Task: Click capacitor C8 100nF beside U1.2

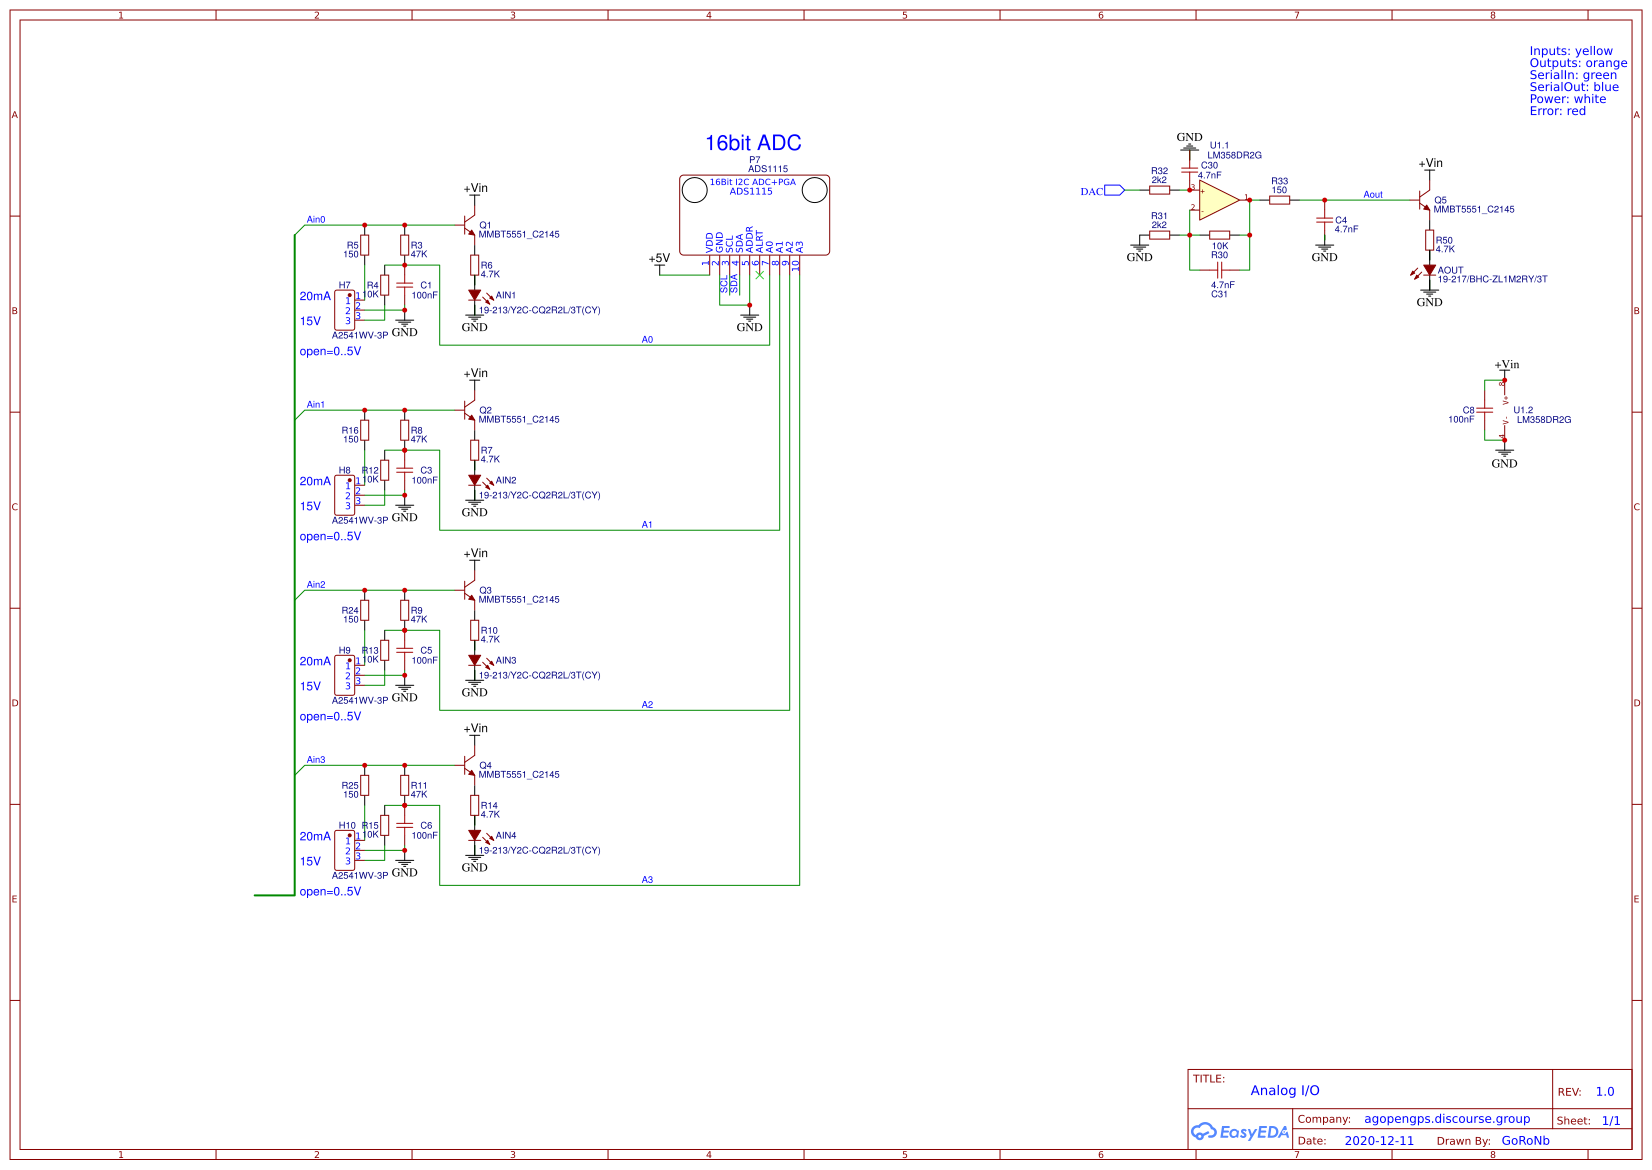Action: [x=1484, y=410]
